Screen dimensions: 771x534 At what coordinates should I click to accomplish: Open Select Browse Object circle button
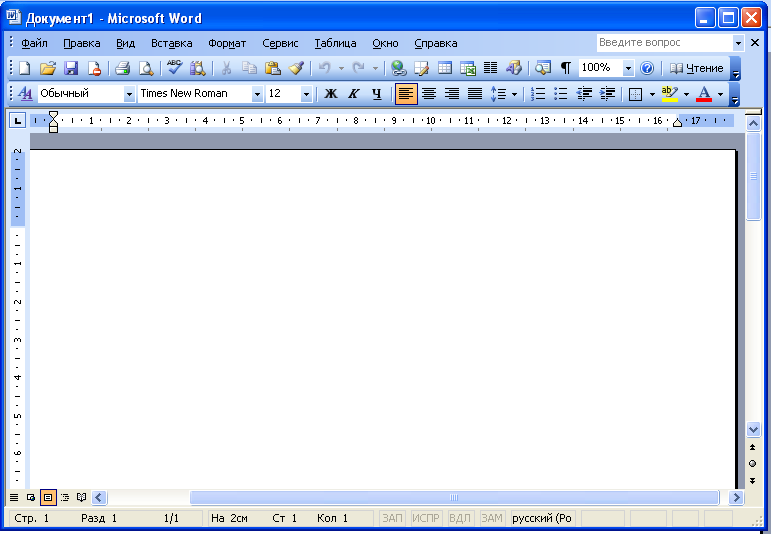pyautogui.click(x=752, y=464)
